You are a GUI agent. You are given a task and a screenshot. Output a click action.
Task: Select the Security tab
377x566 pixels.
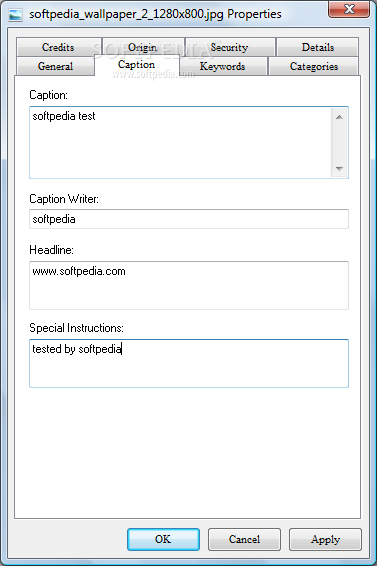[x=230, y=47]
